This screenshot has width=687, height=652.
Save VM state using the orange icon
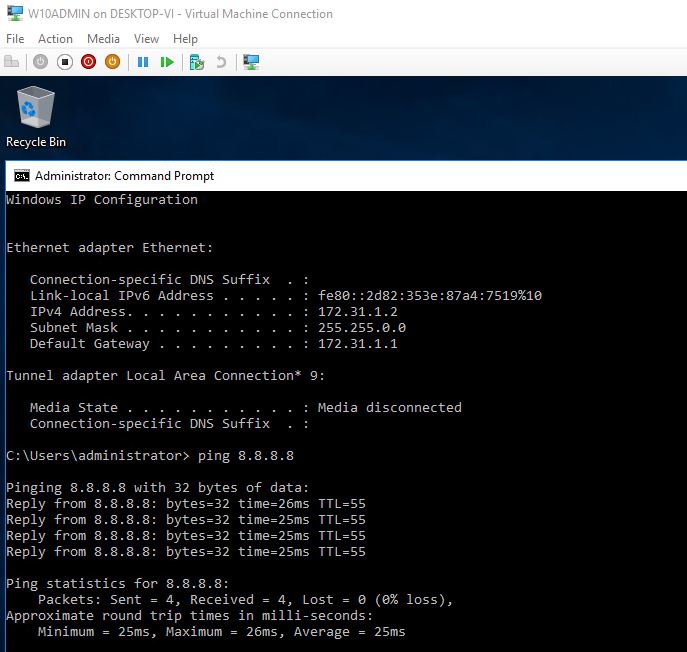[x=113, y=62]
